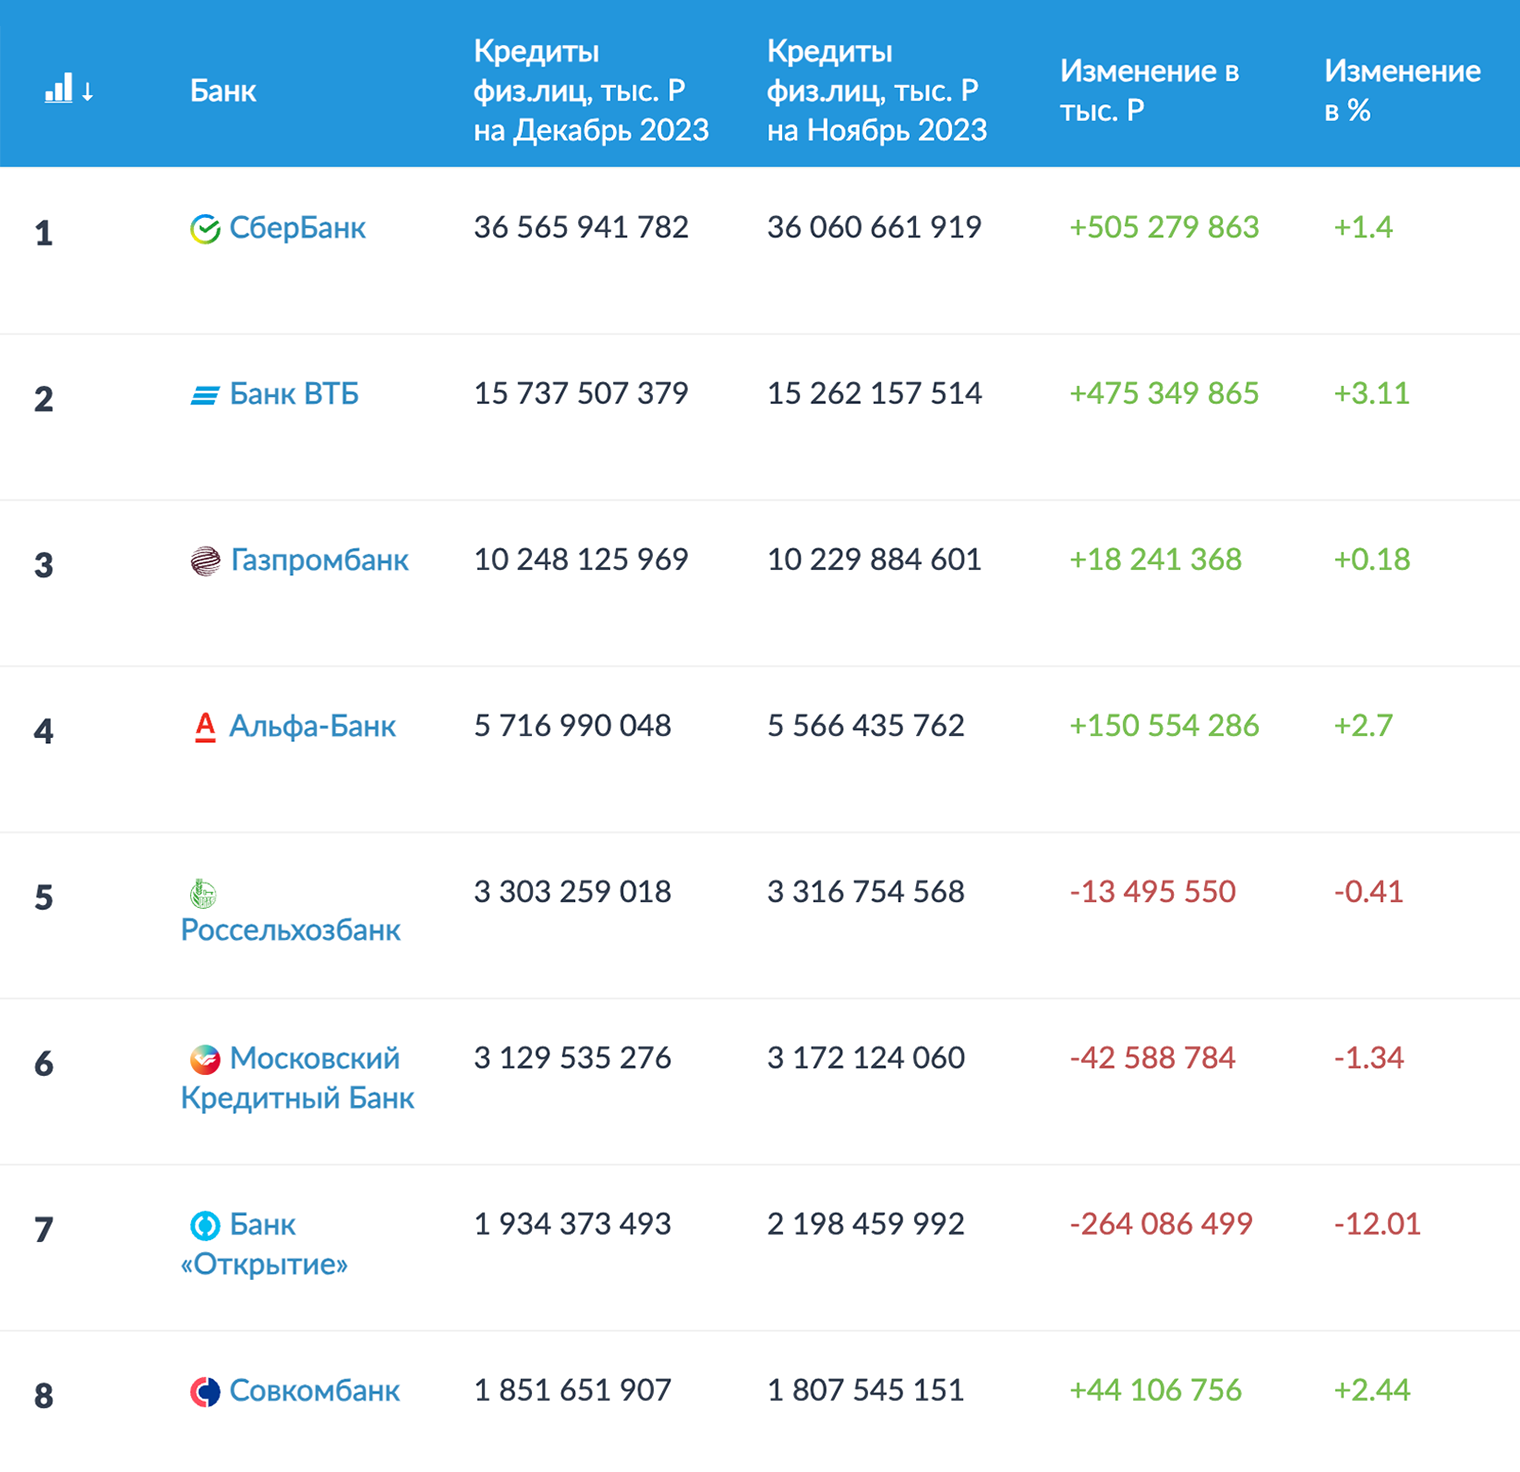
Task: Select the value 3 172 124 060
Action: [x=865, y=1057]
